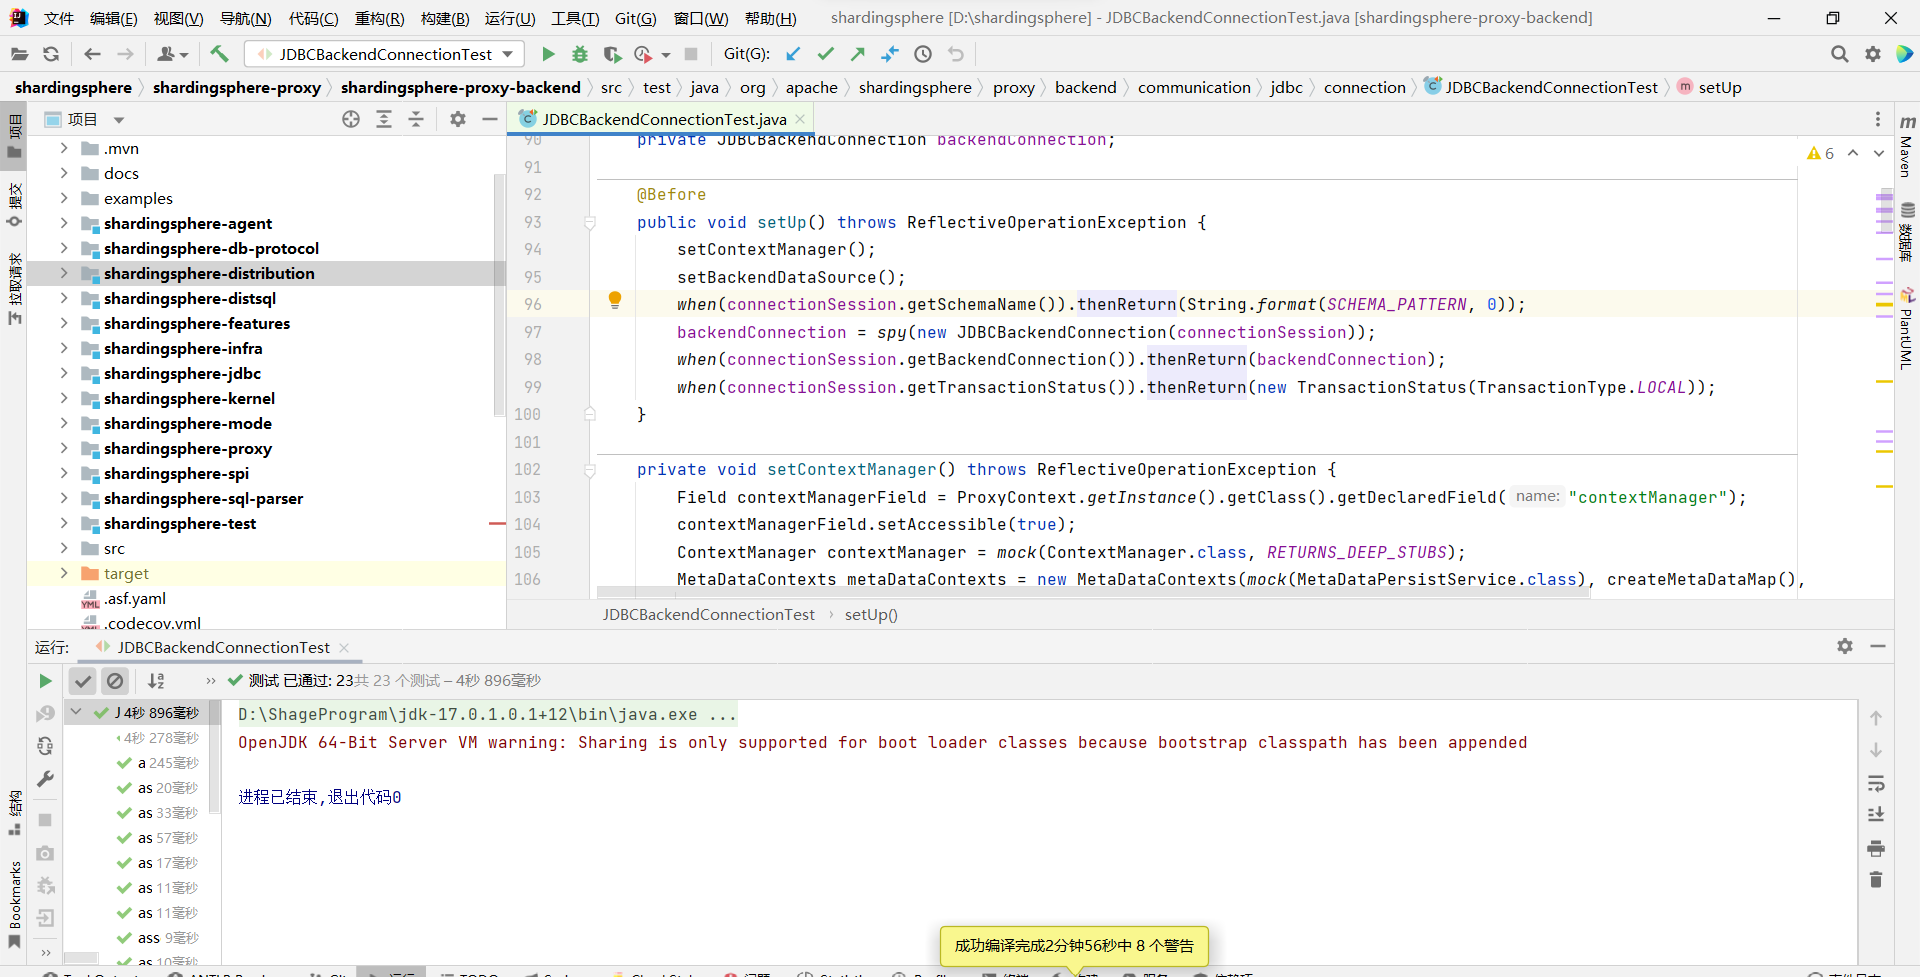The width and height of the screenshot is (1920, 977).
Task: Click the 6 warnings indicator
Action: pos(1821,153)
